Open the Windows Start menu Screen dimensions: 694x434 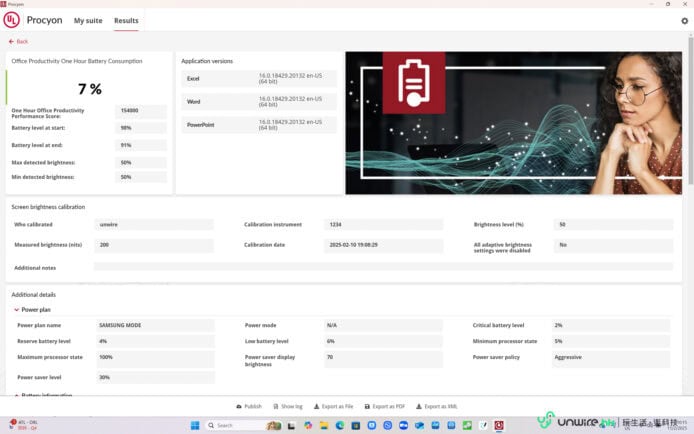[196, 425]
